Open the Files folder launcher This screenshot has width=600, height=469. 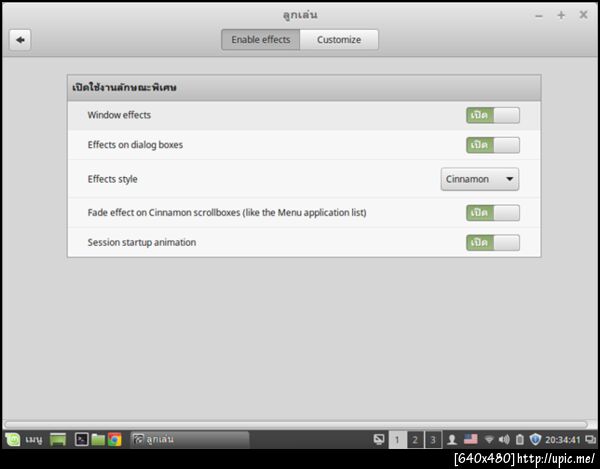coord(98,440)
